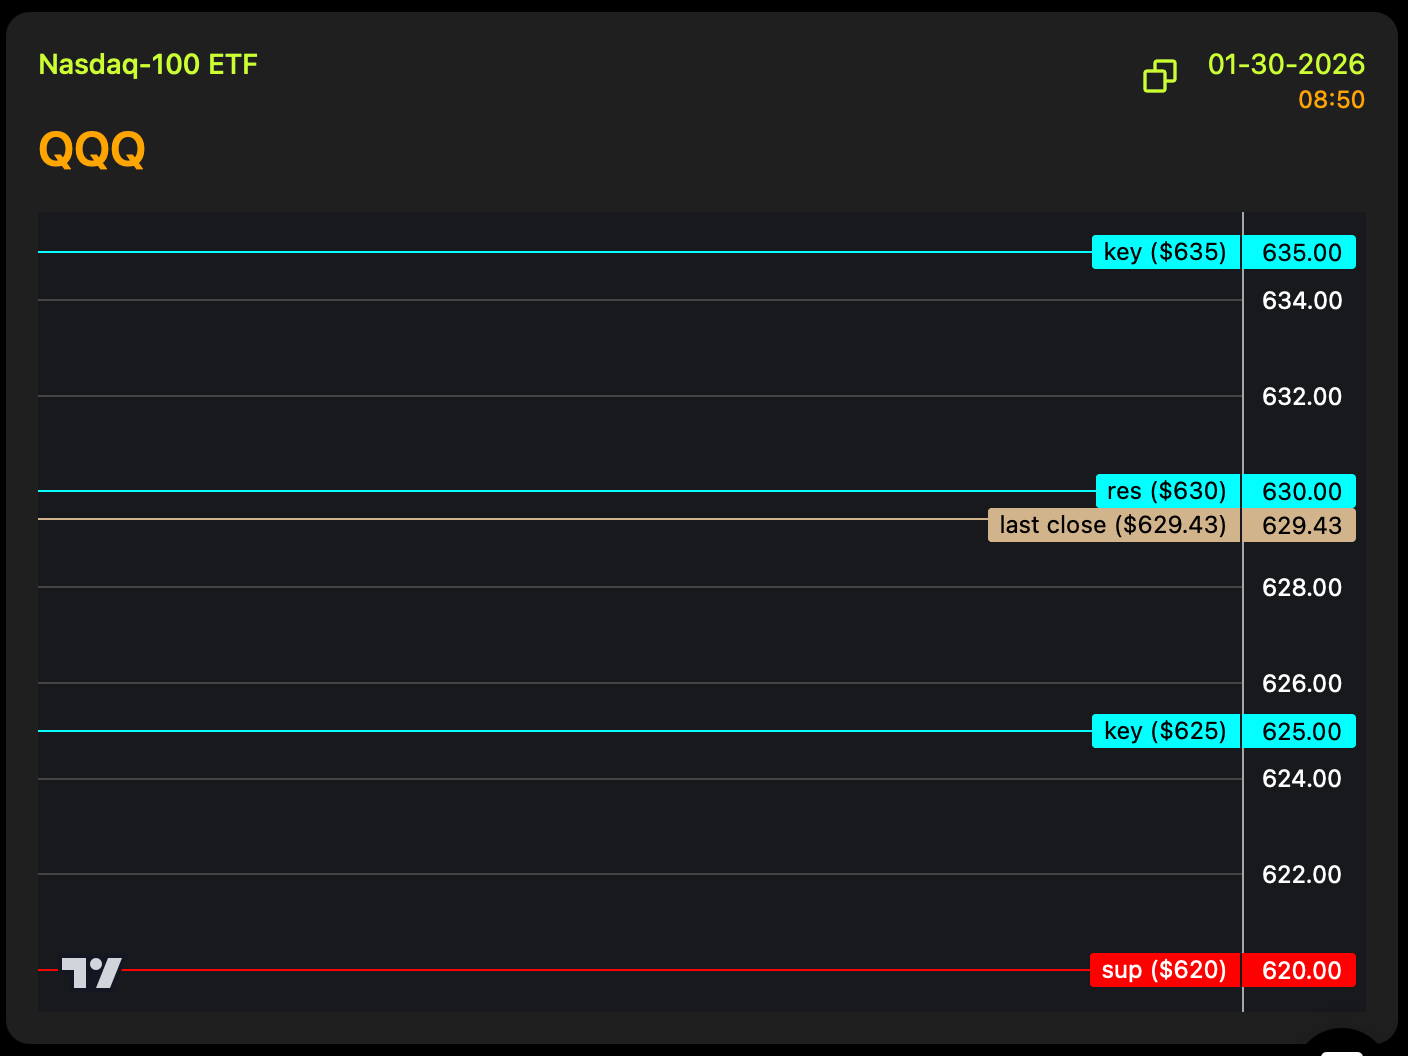The height and width of the screenshot is (1056, 1408).
Task: Click the QQQ ticker symbol
Action: click(x=92, y=150)
